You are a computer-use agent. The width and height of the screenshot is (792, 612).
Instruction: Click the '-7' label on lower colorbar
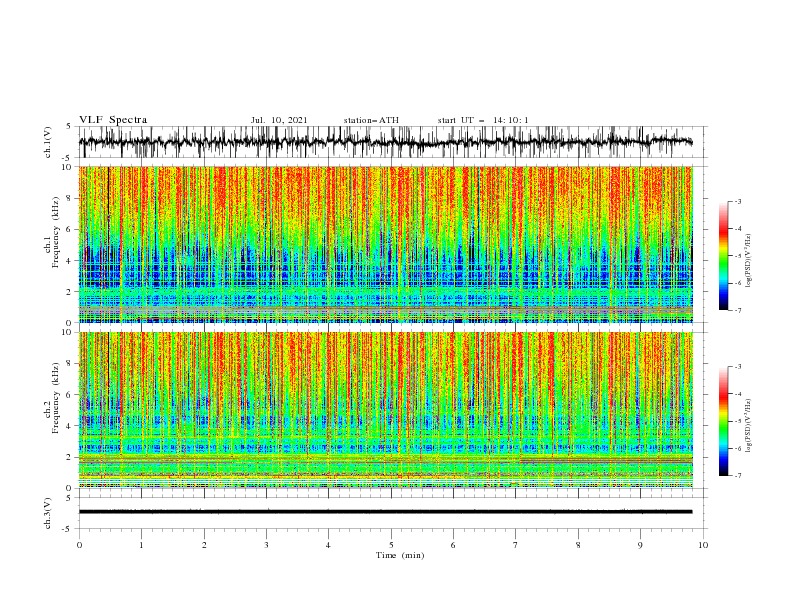[x=737, y=475]
